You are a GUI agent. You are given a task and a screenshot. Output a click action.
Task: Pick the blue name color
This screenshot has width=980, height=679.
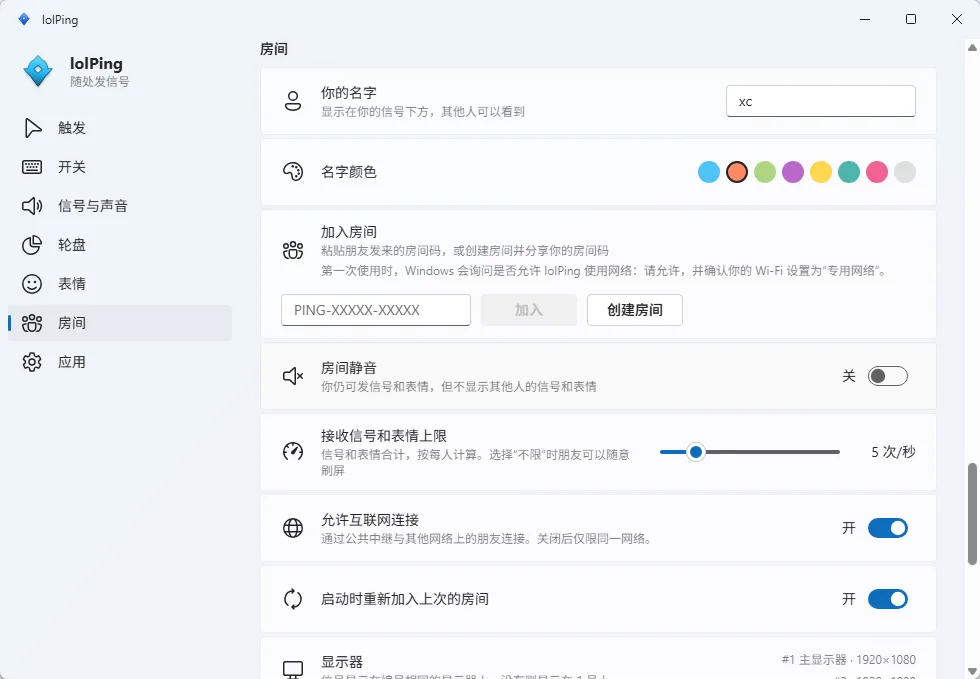pos(709,172)
